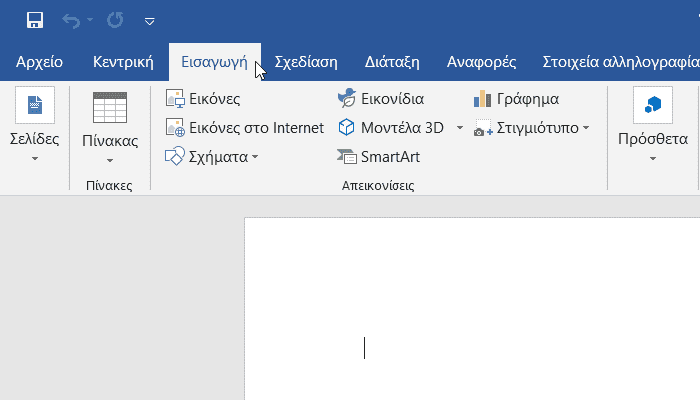
Task: Expand the Μοντέλα 3D dropdown arrow
Action: (x=460, y=128)
